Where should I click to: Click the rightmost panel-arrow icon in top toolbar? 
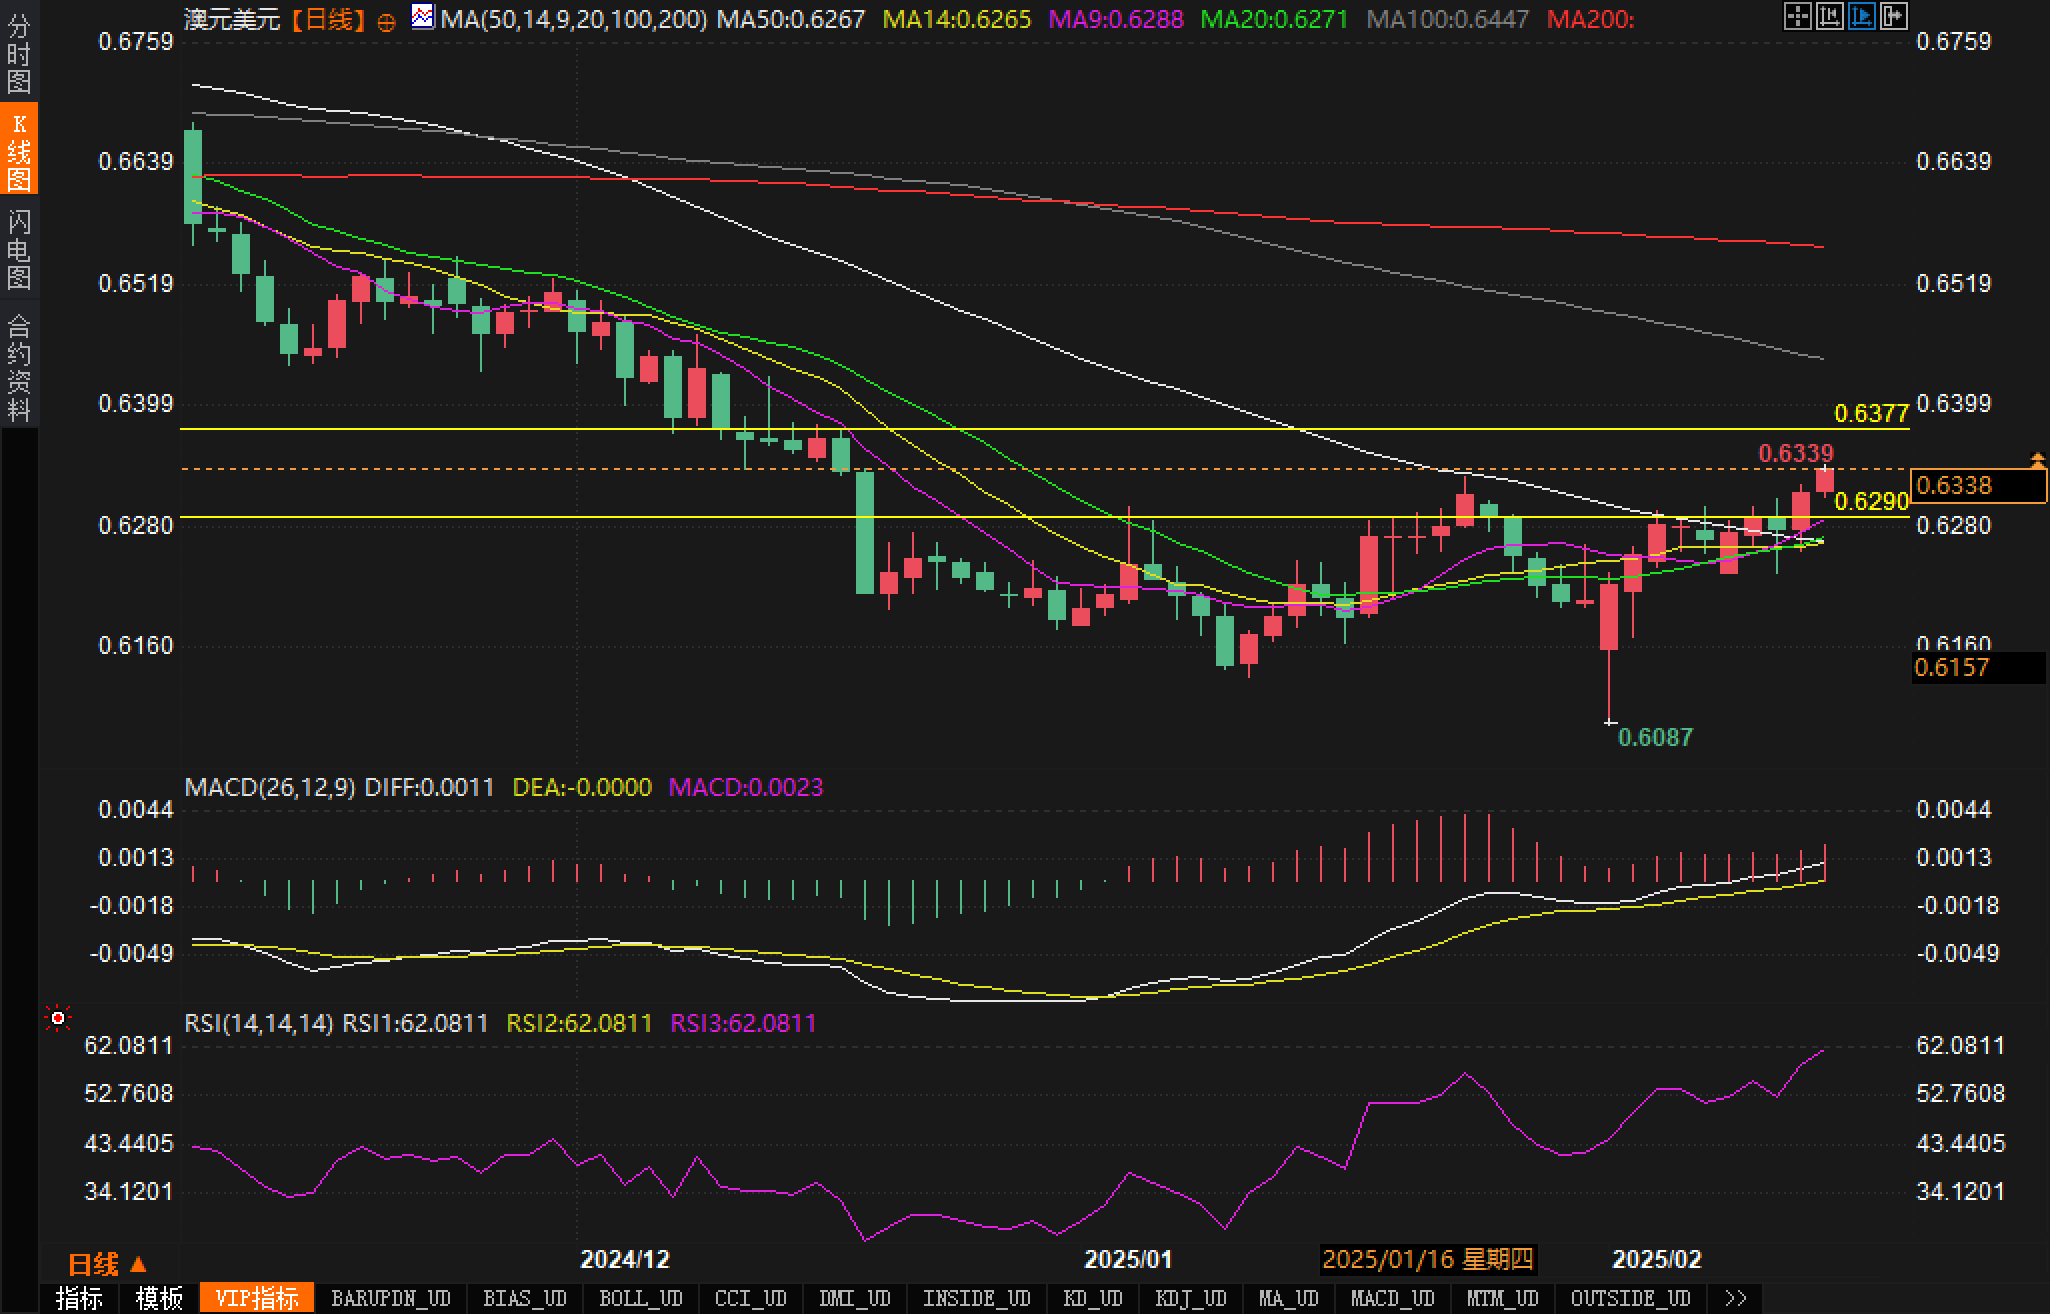pos(1893,16)
